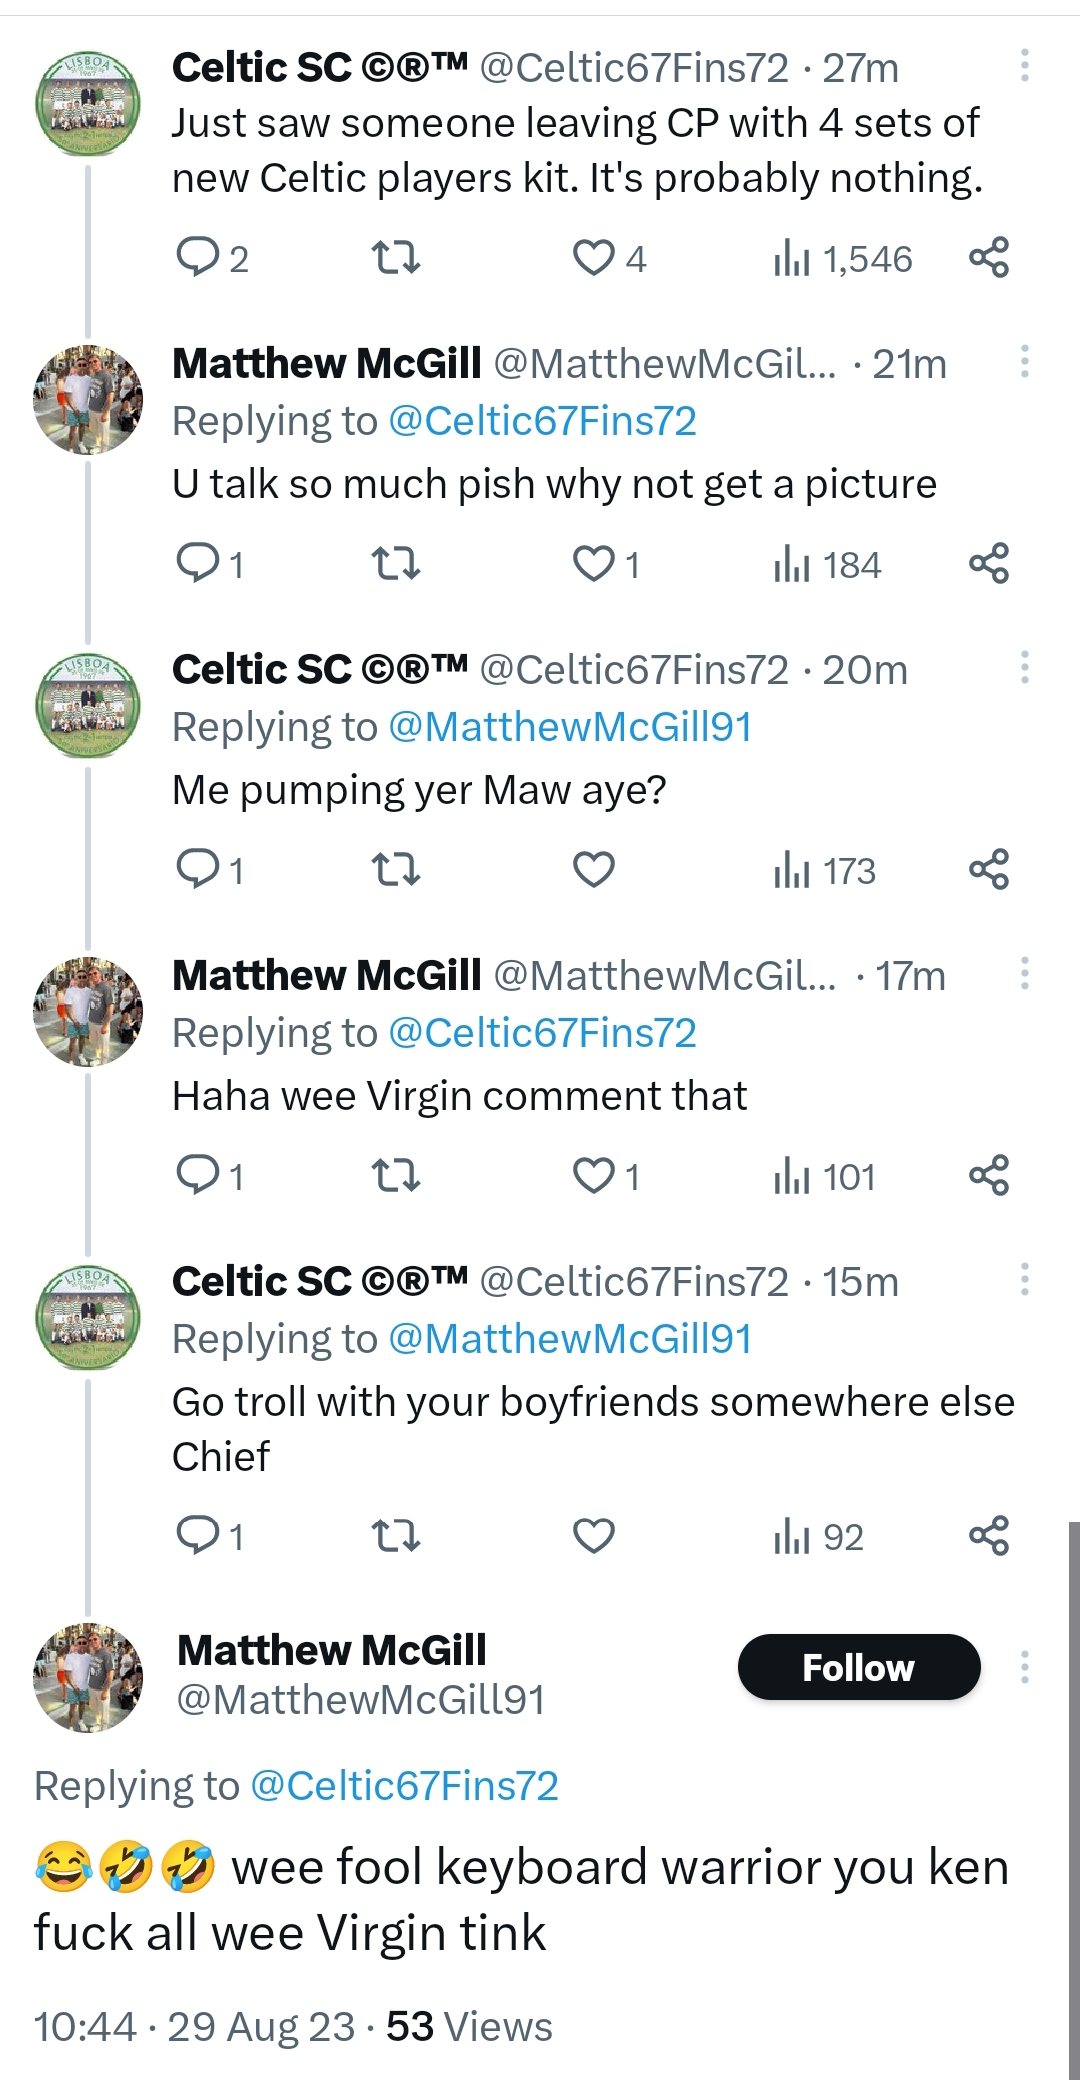Reply to the first Celtic SC tweet
The width and height of the screenshot is (1080, 2080).
[x=198, y=258]
